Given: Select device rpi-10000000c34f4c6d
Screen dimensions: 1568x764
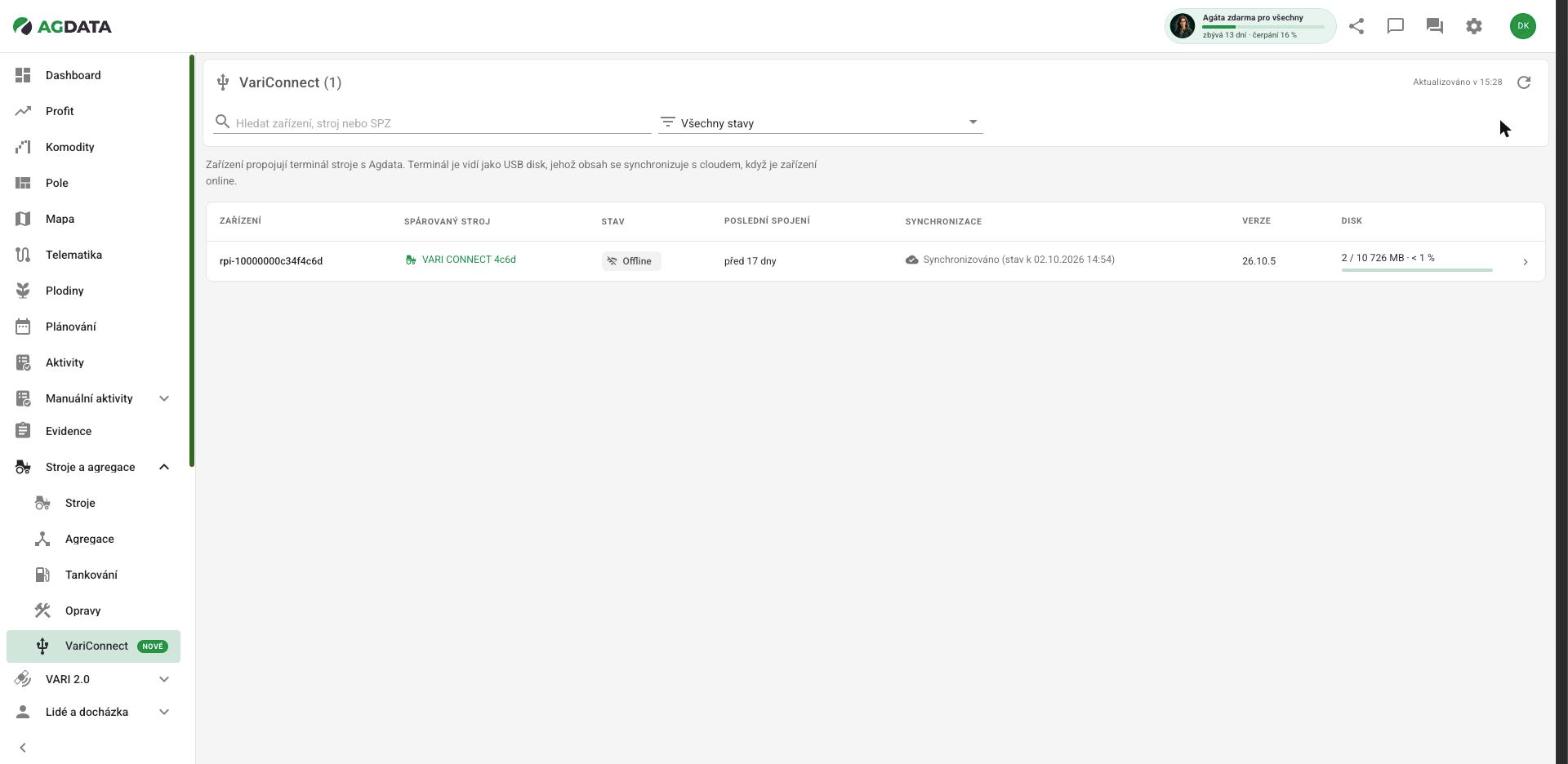Looking at the screenshot, I should (x=271, y=261).
